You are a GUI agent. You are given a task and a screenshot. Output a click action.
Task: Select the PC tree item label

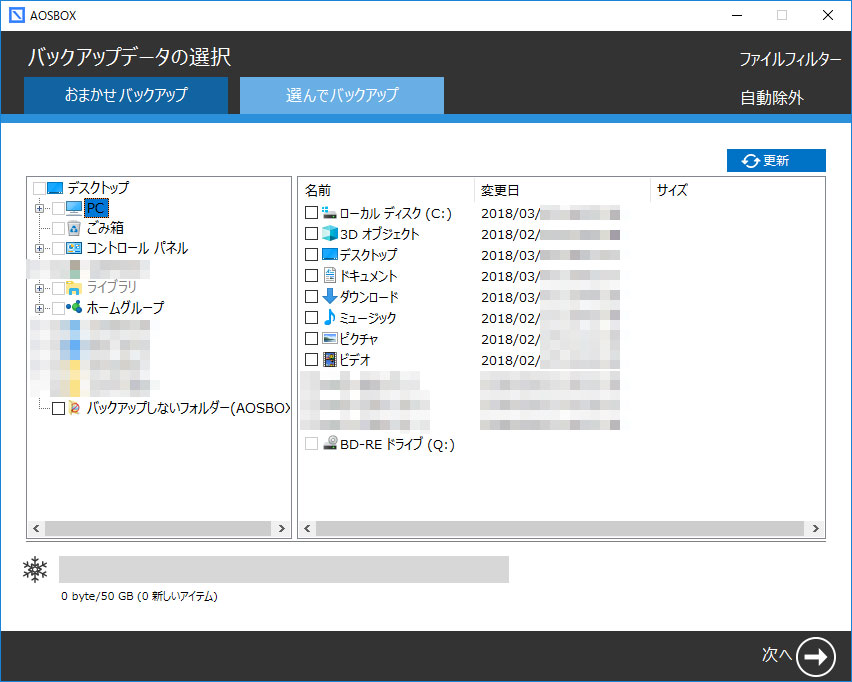(x=96, y=208)
